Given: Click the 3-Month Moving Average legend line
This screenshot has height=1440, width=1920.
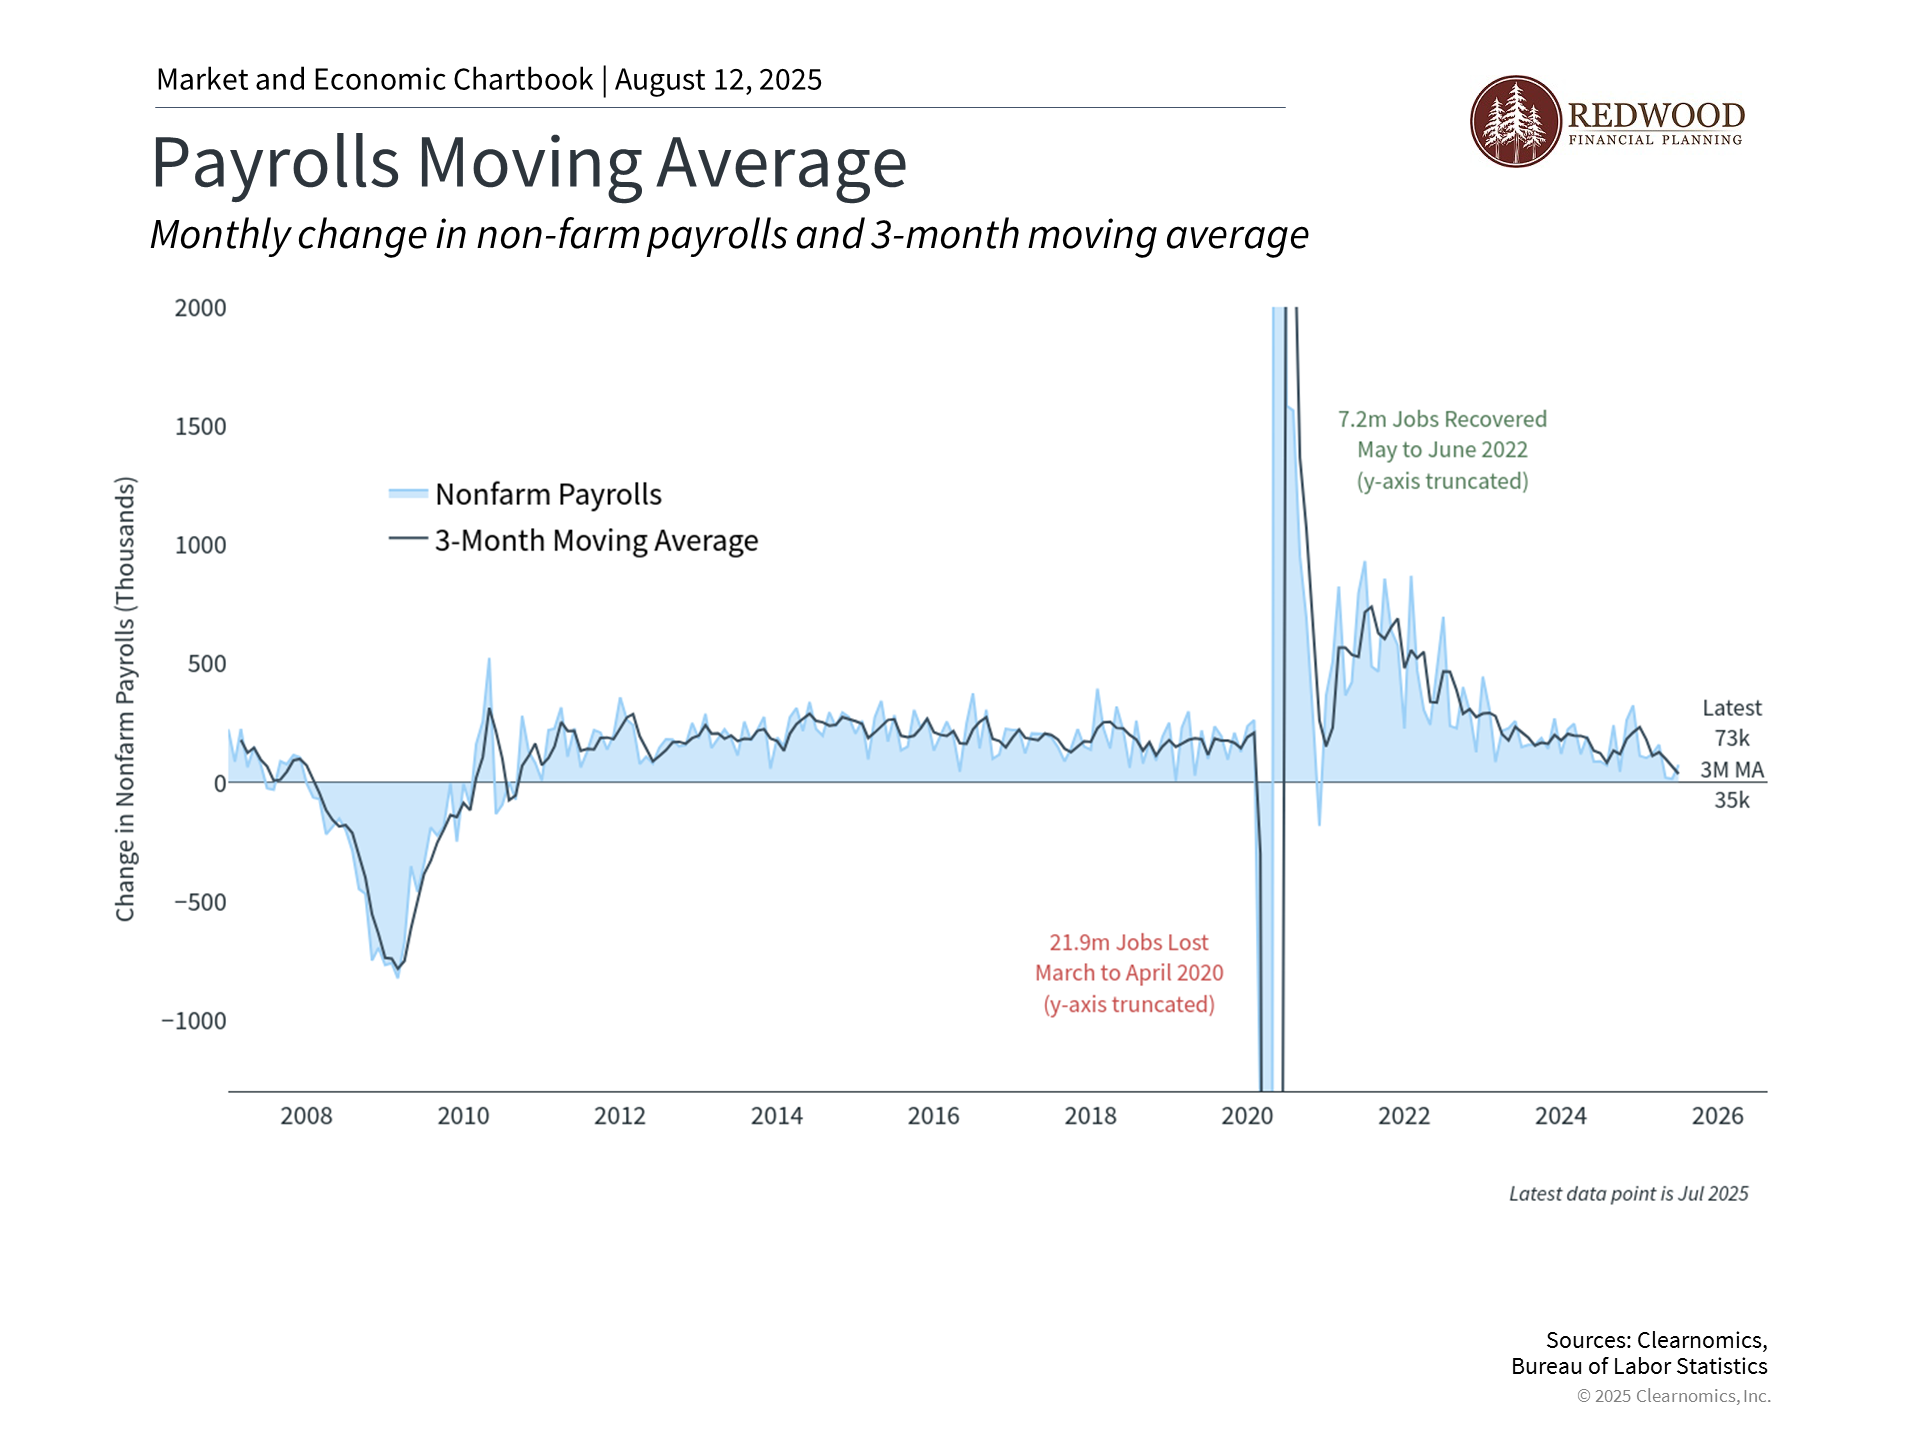Looking at the screenshot, I should [x=408, y=539].
